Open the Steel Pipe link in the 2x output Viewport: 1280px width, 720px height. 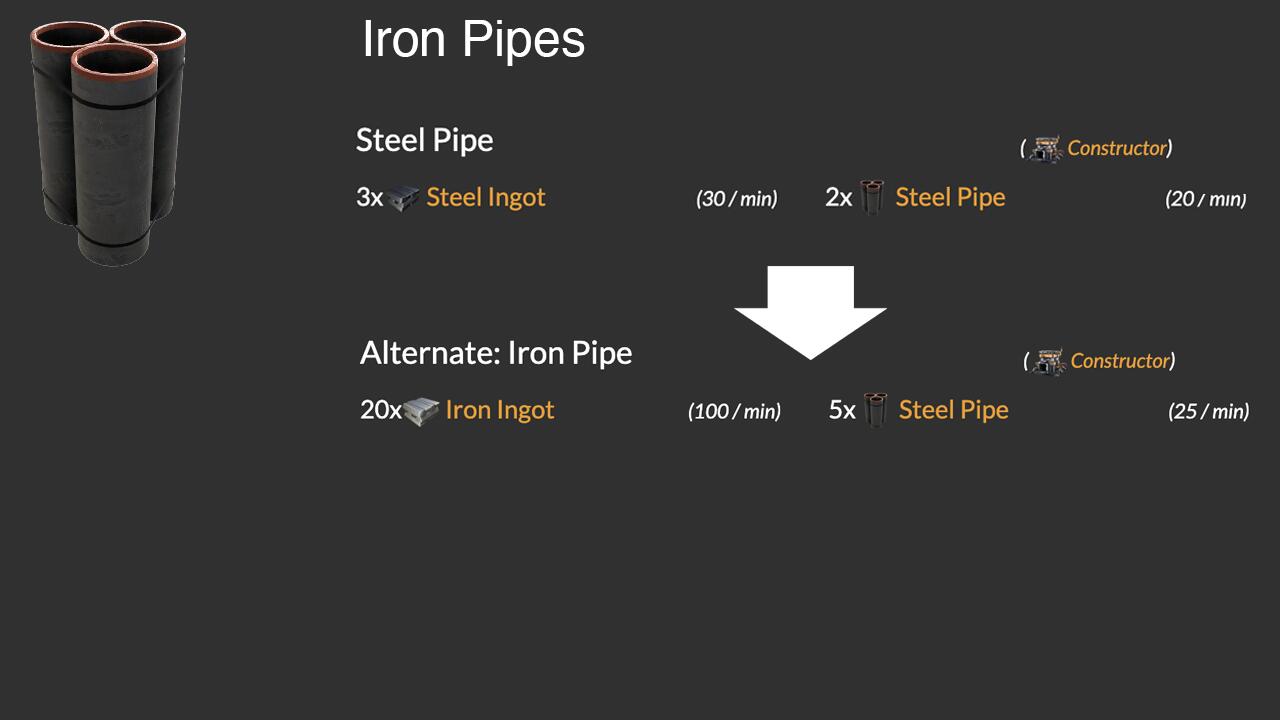point(950,197)
